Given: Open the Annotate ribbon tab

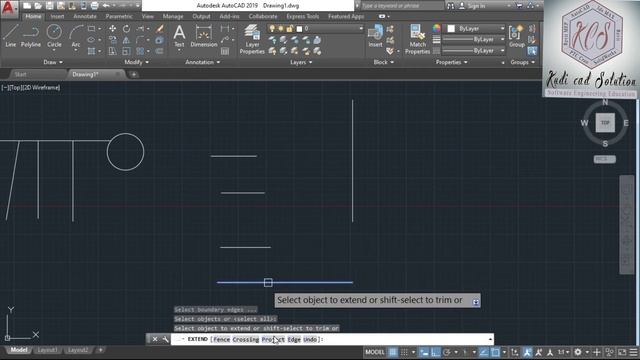Looking at the screenshot, I should [84, 16].
